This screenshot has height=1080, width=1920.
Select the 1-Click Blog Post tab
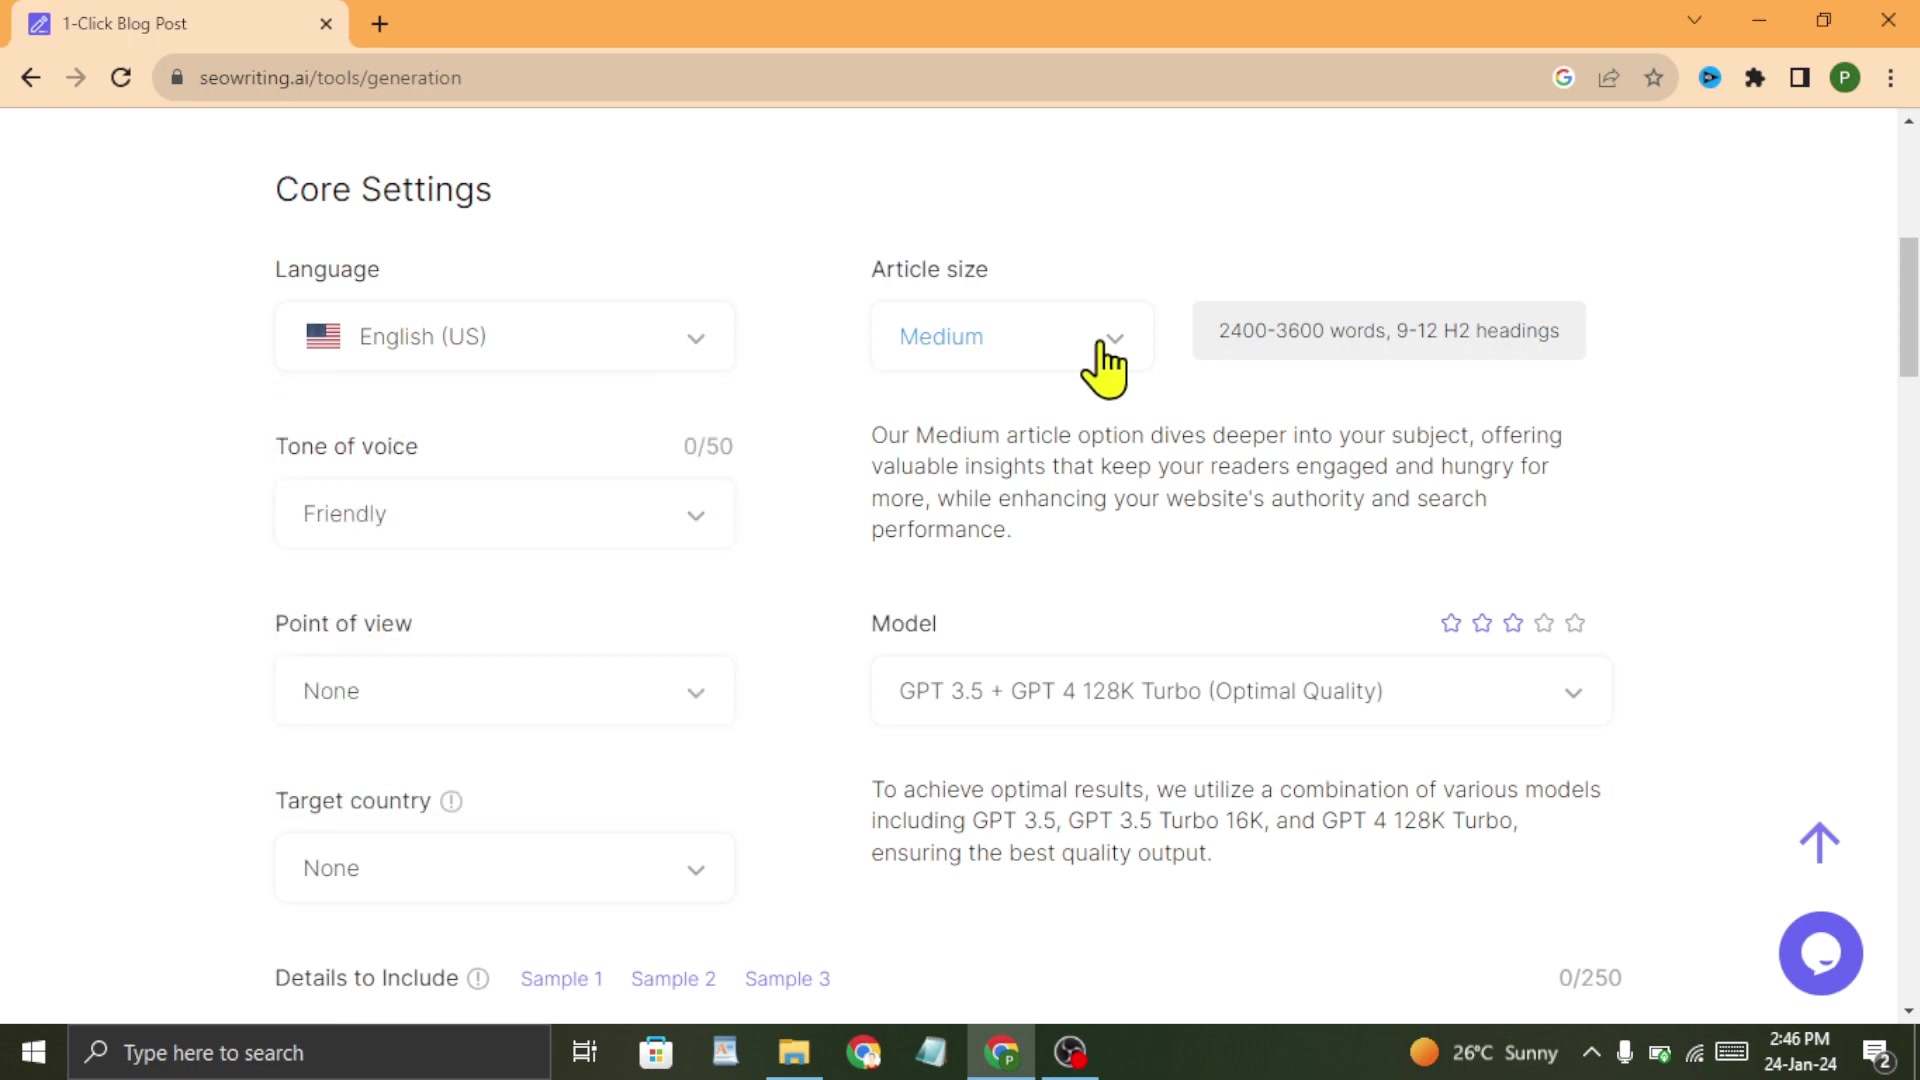180,24
